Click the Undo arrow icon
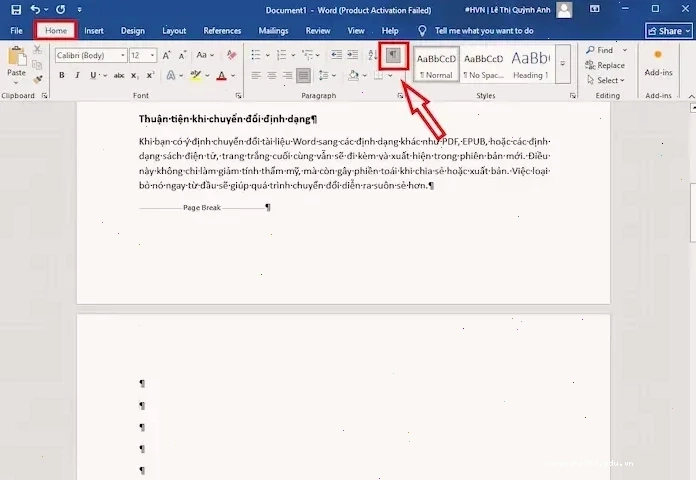This screenshot has width=696, height=480. (36, 9)
